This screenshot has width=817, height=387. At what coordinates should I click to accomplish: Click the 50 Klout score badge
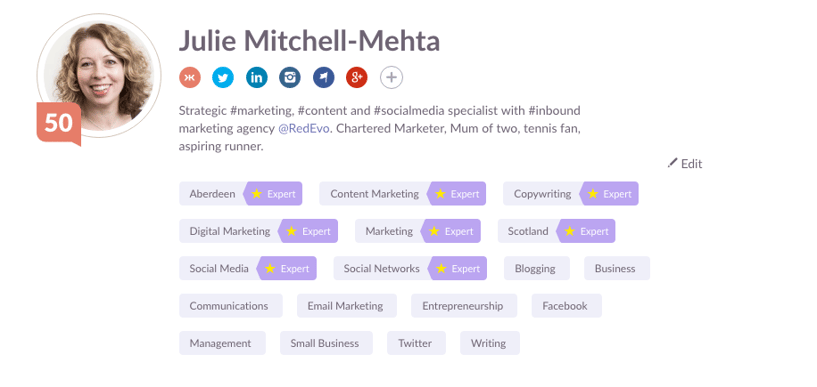pyautogui.click(x=58, y=123)
